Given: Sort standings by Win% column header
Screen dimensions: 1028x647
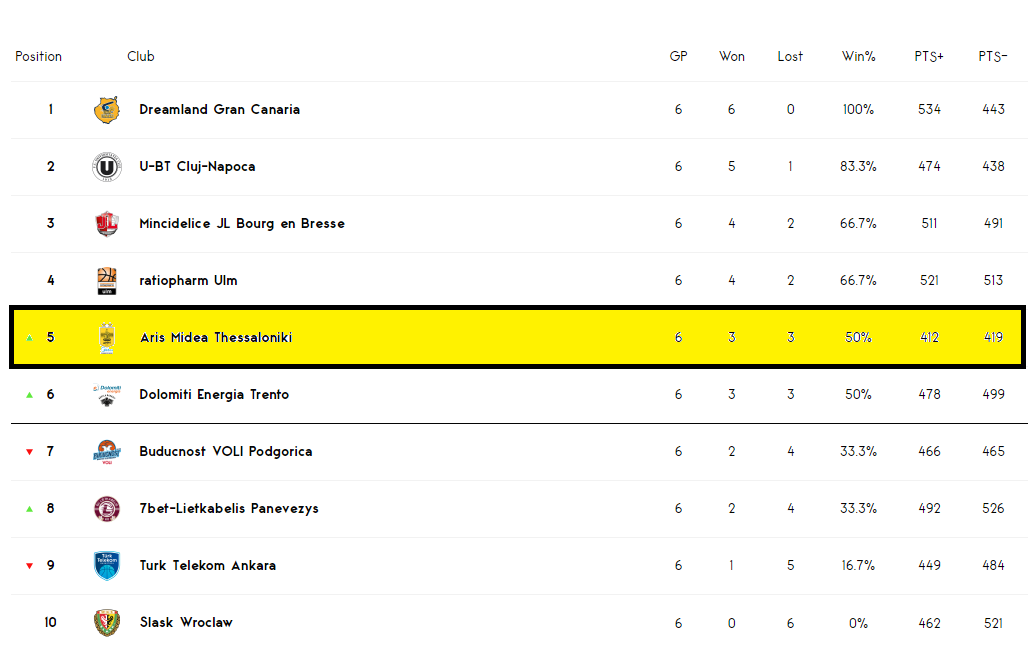Looking at the screenshot, I should point(858,57).
